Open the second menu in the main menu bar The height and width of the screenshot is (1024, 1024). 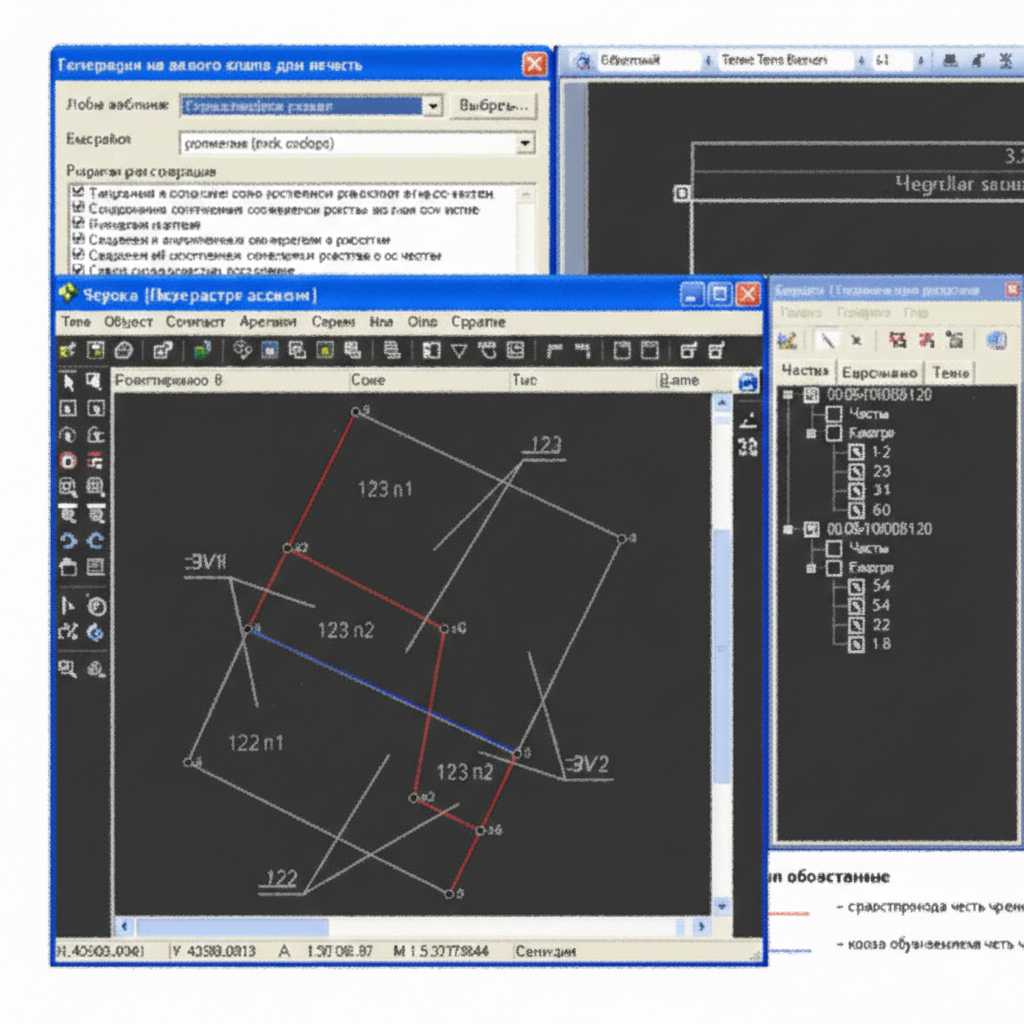128,322
